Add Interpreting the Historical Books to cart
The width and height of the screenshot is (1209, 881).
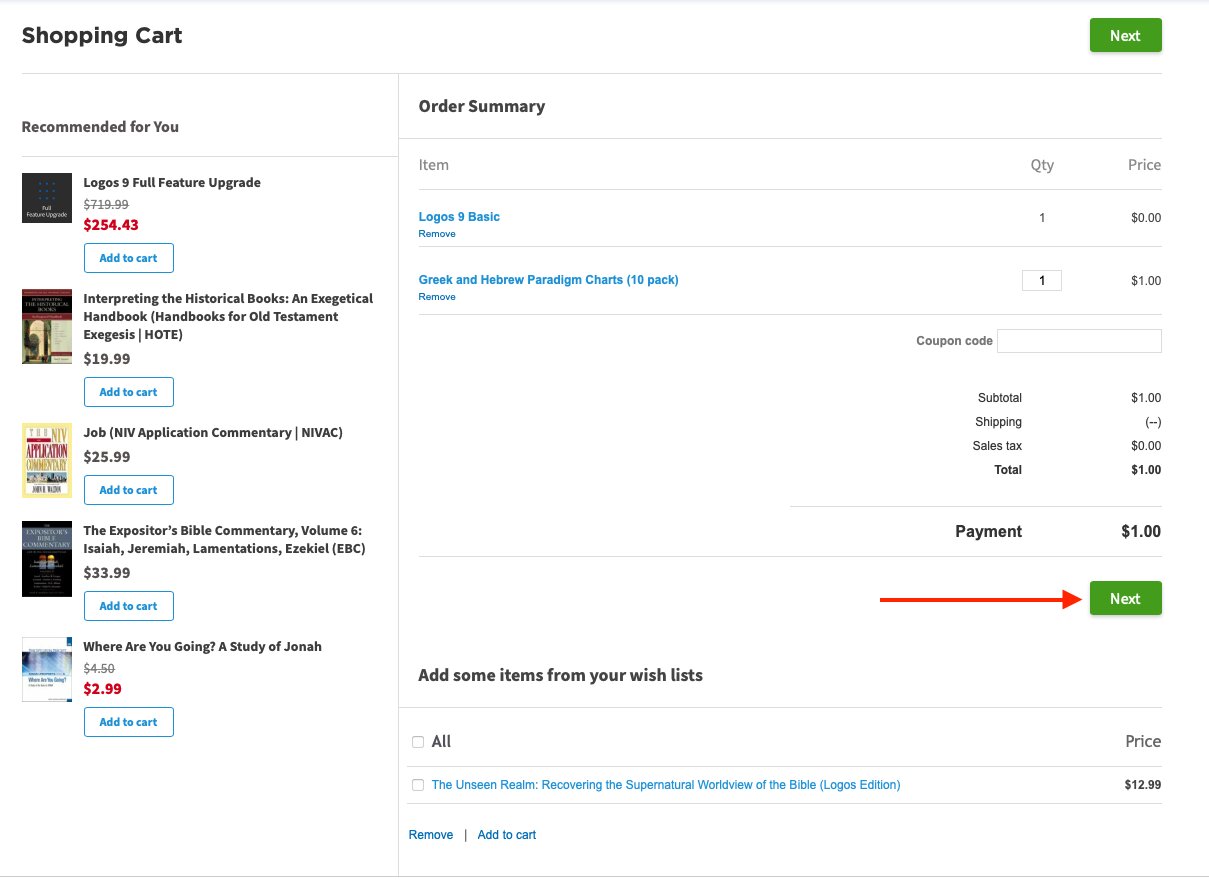(x=129, y=392)
